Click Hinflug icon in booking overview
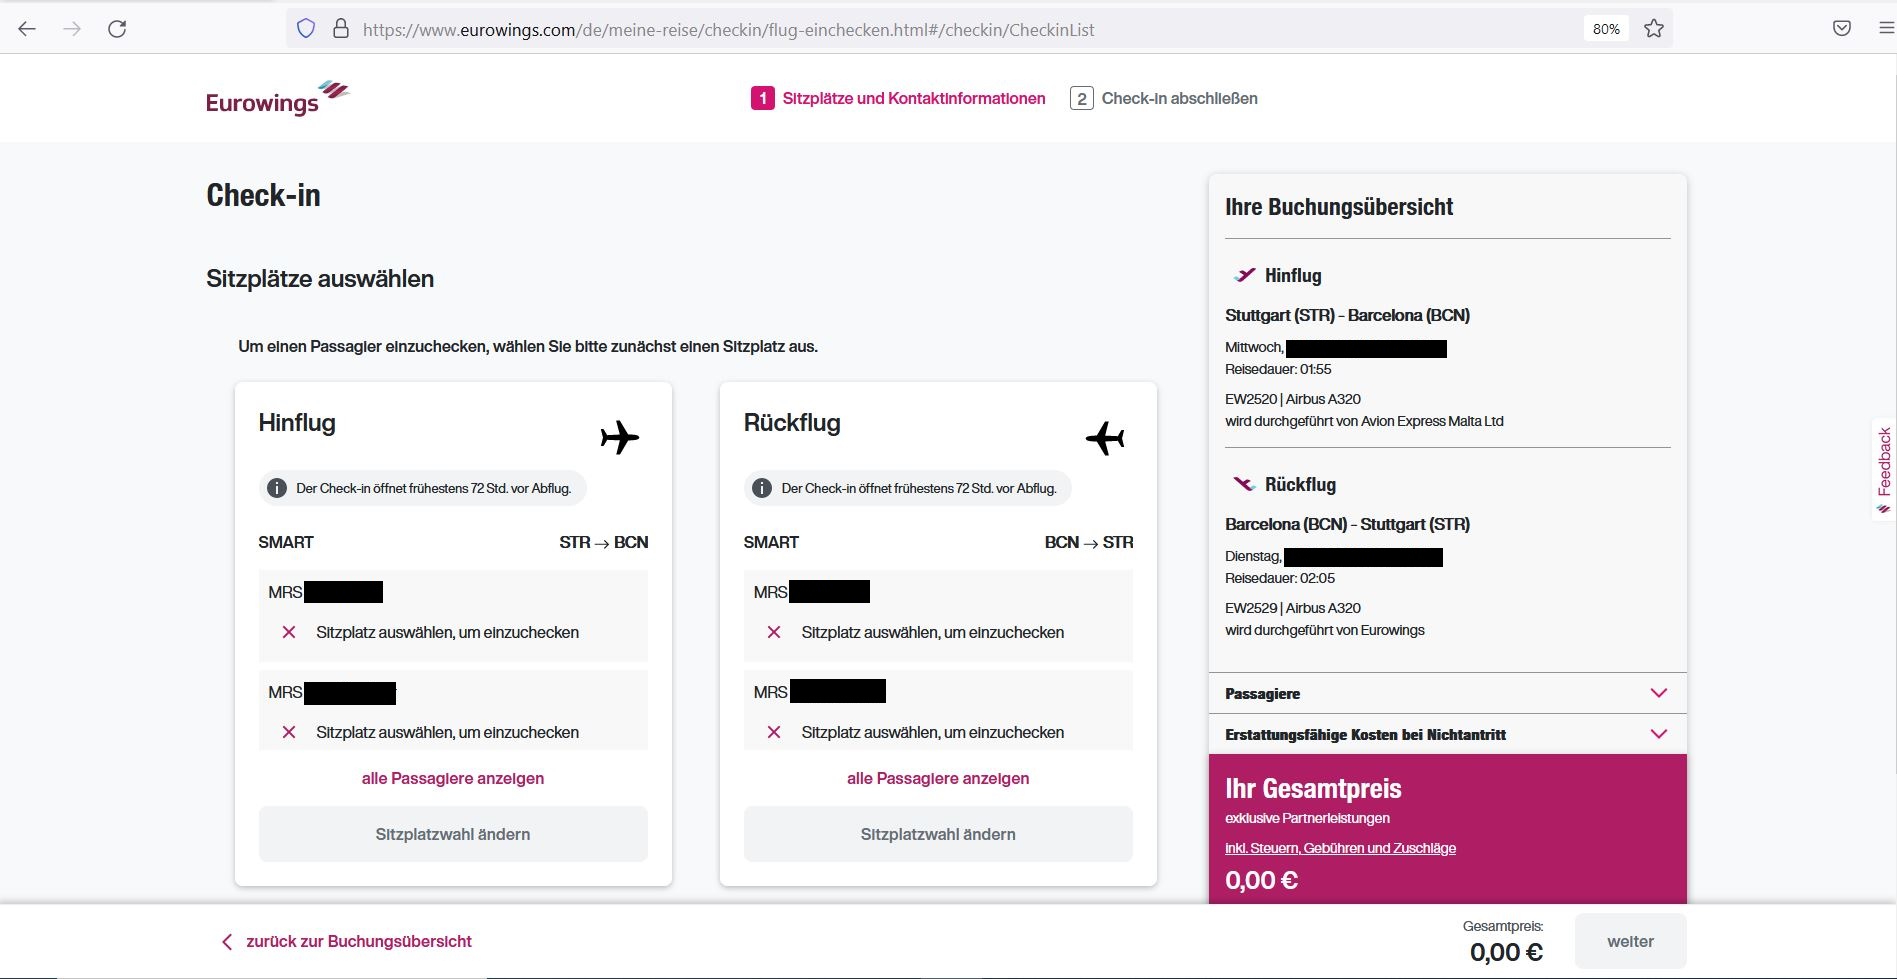Viewport: 1897px width, 979px height. 1244,275
